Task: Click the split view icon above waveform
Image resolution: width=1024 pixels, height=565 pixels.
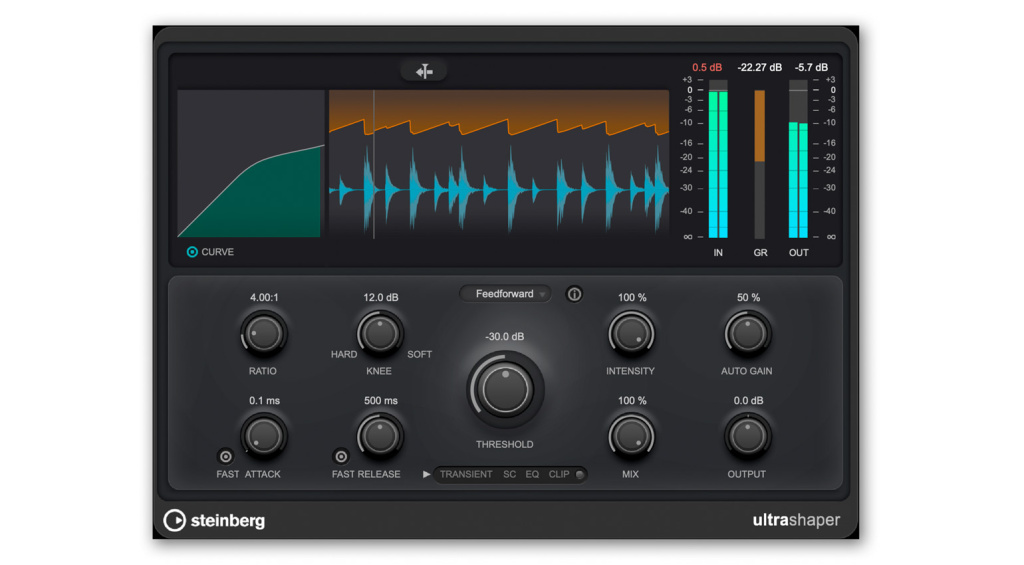Action: click(424, 72)
